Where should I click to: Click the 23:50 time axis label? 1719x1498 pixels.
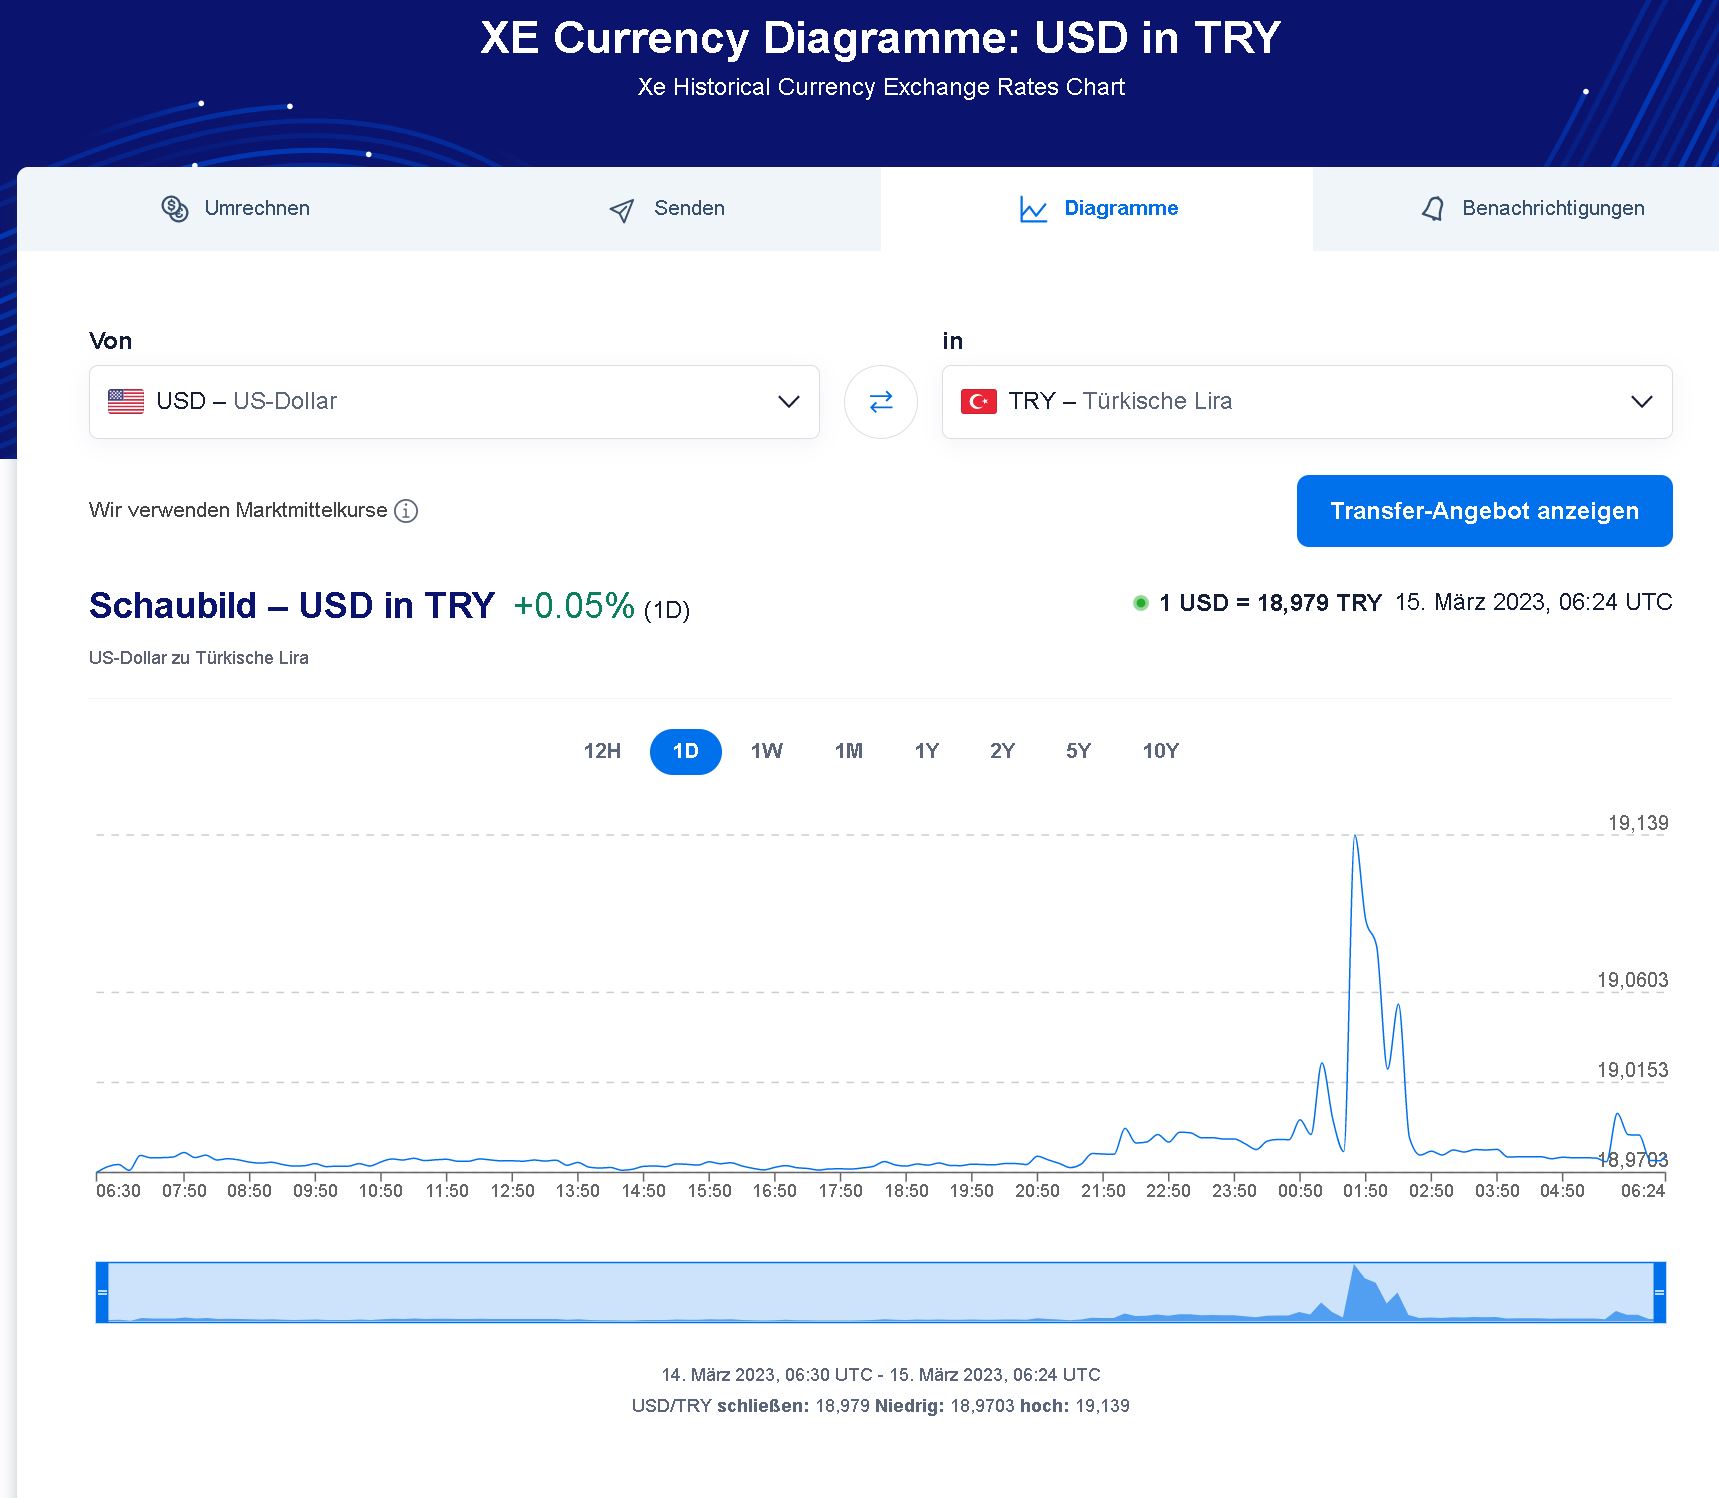(x=1234, y=1191)
